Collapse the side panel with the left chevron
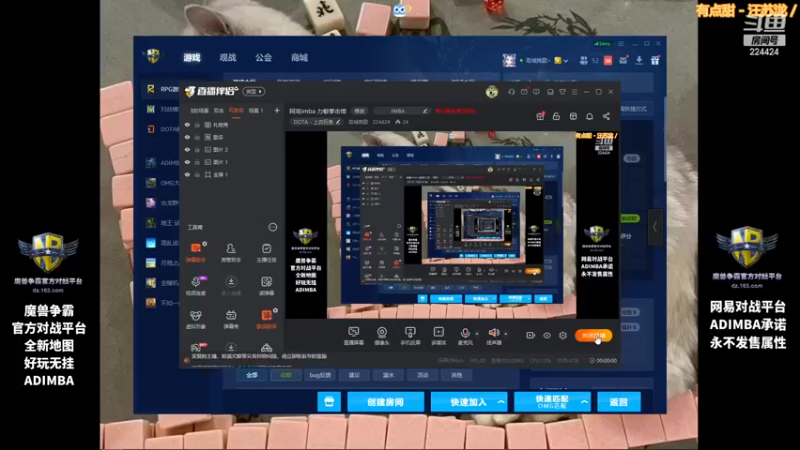This screenshot has width=800, height=450. tap(655, 227)
